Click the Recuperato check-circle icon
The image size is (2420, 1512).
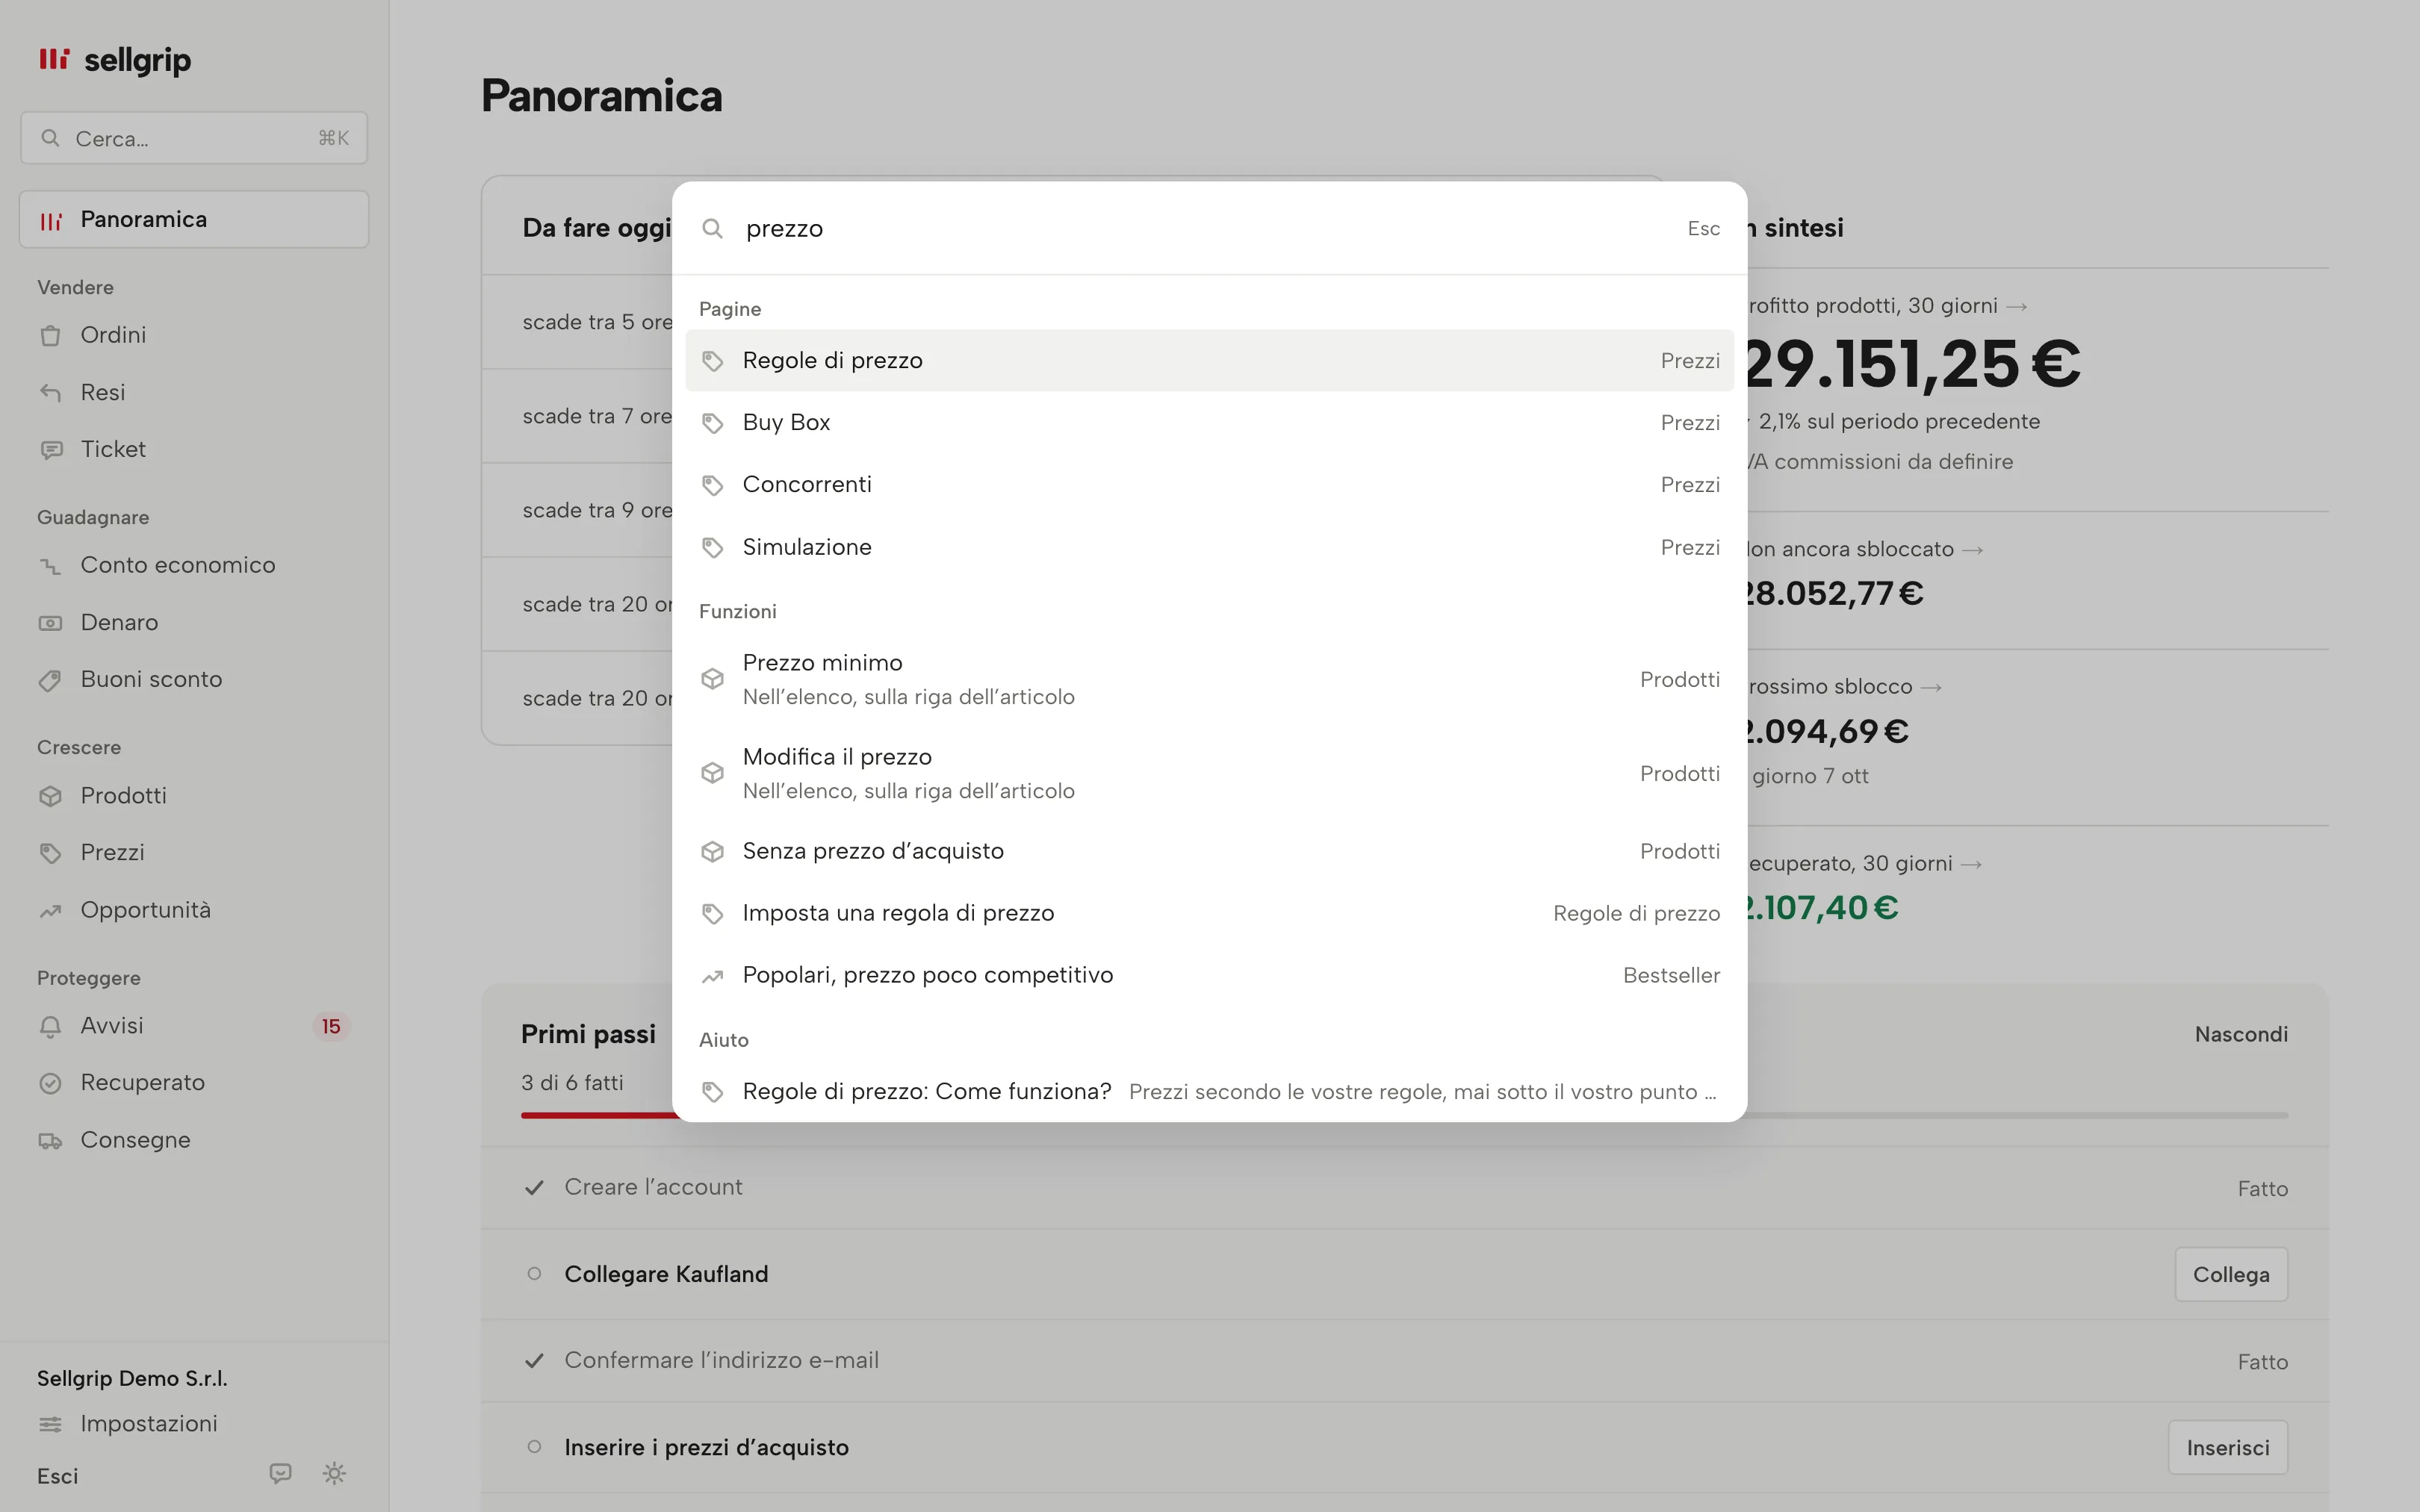point(50,1083)
